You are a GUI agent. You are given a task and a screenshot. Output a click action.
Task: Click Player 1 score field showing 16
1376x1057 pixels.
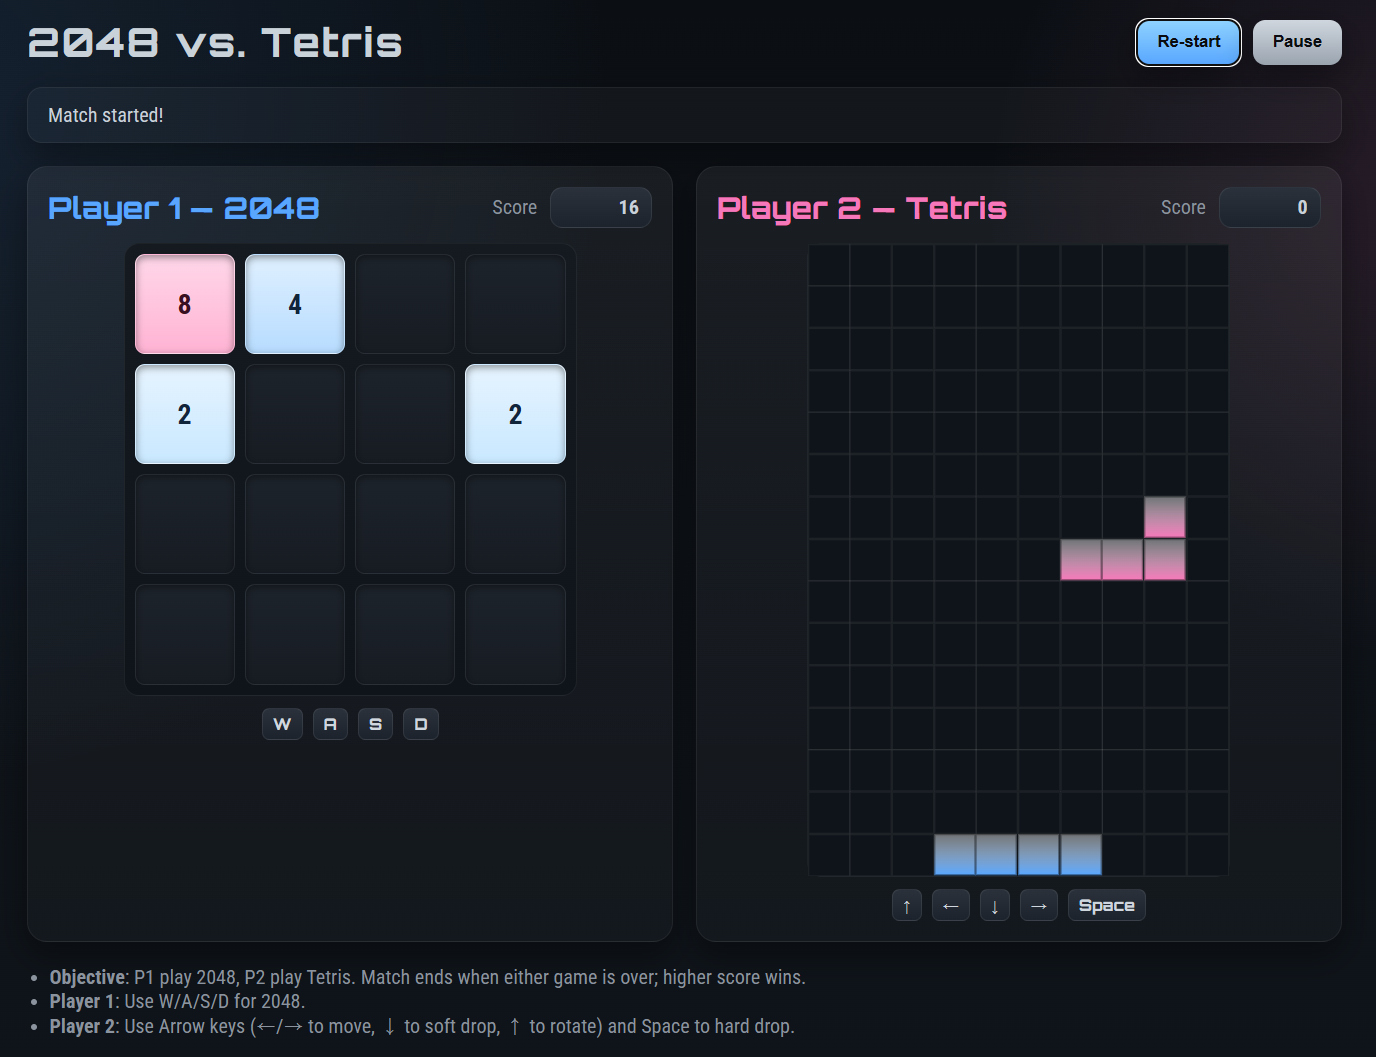600,207
